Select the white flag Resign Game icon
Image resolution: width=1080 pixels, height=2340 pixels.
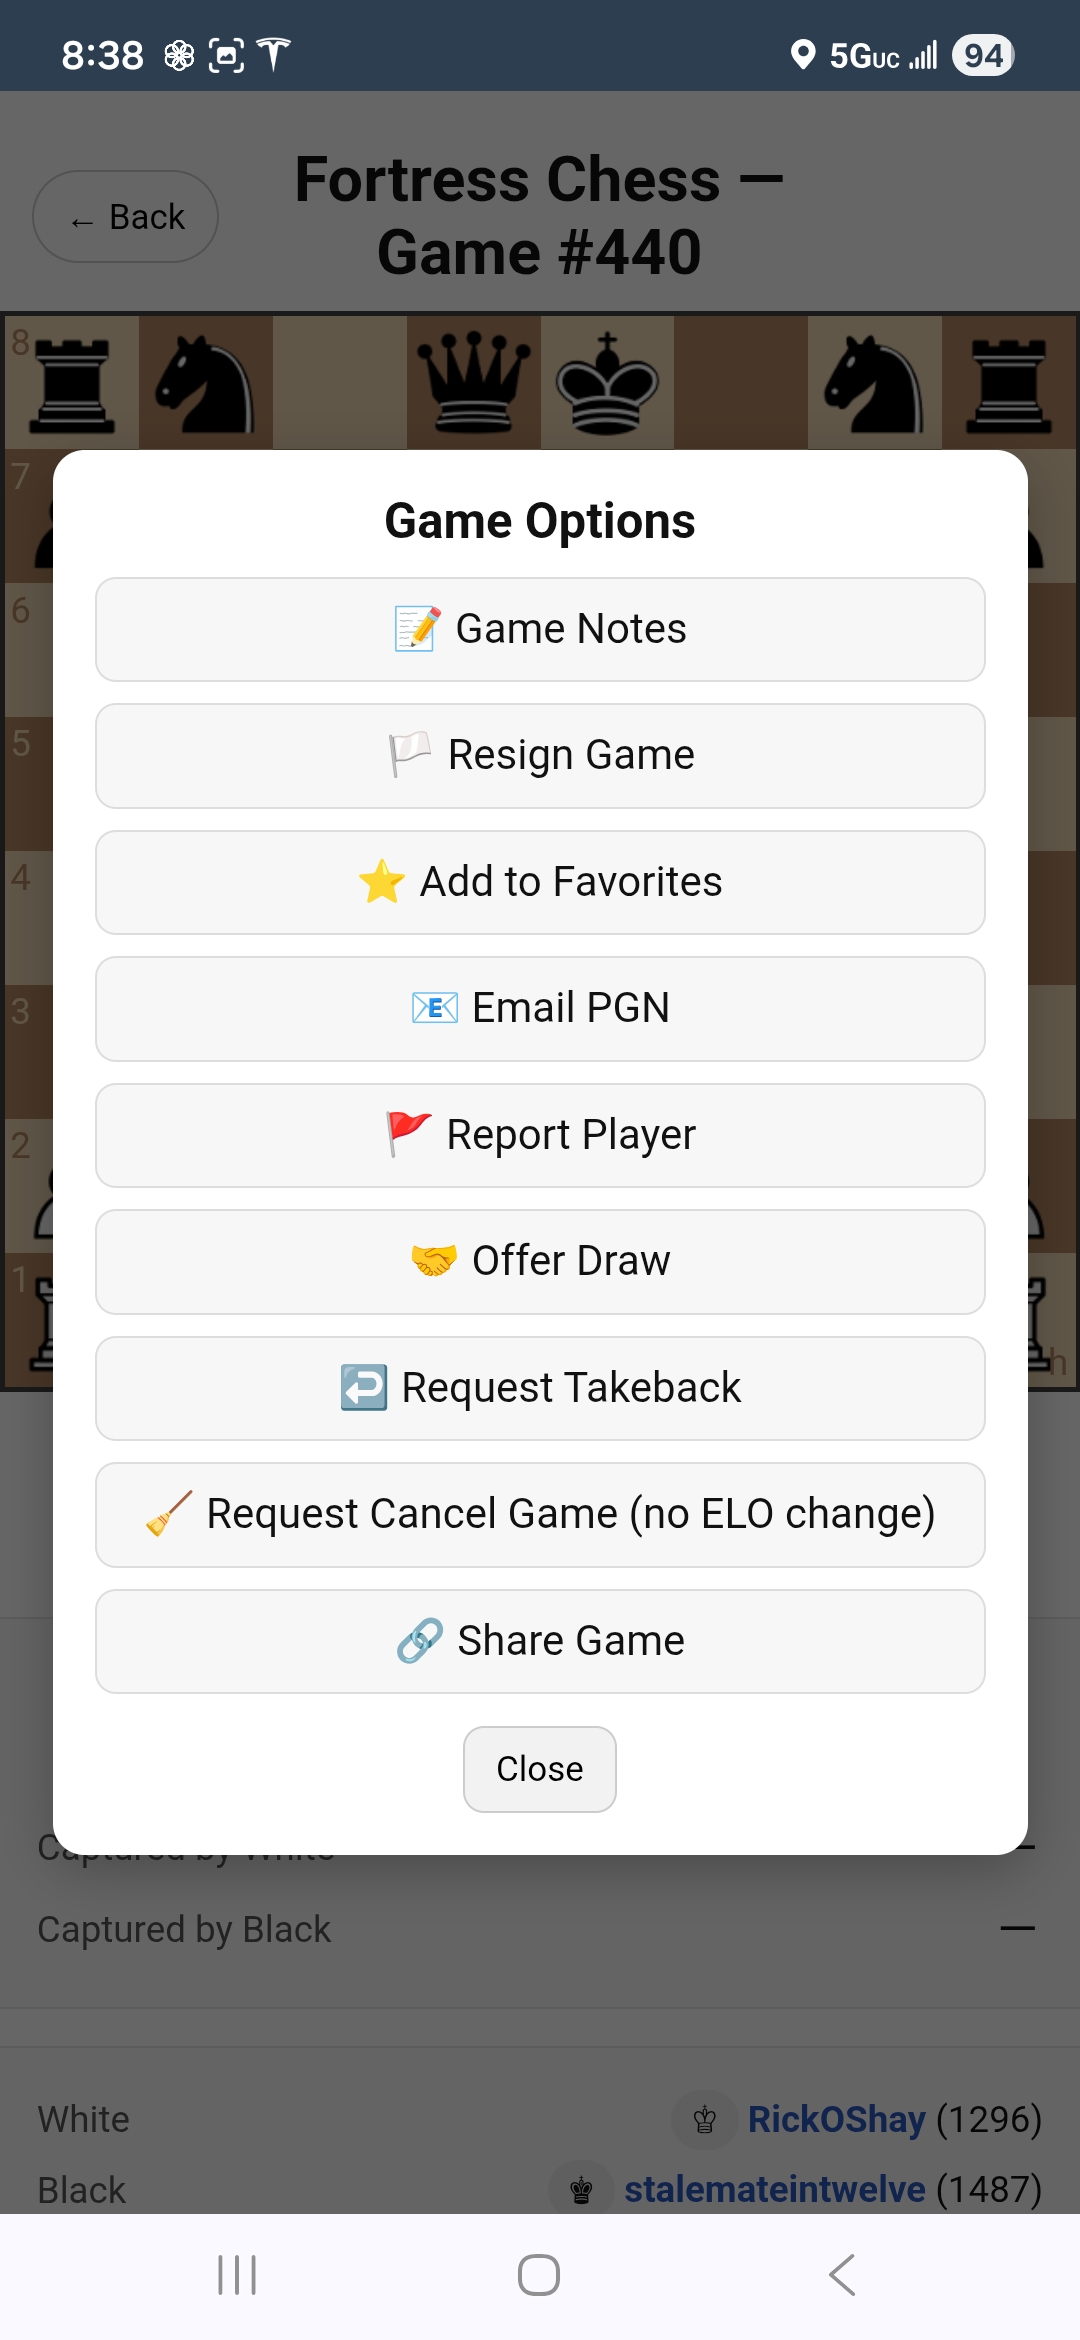(x=410, y=754)
